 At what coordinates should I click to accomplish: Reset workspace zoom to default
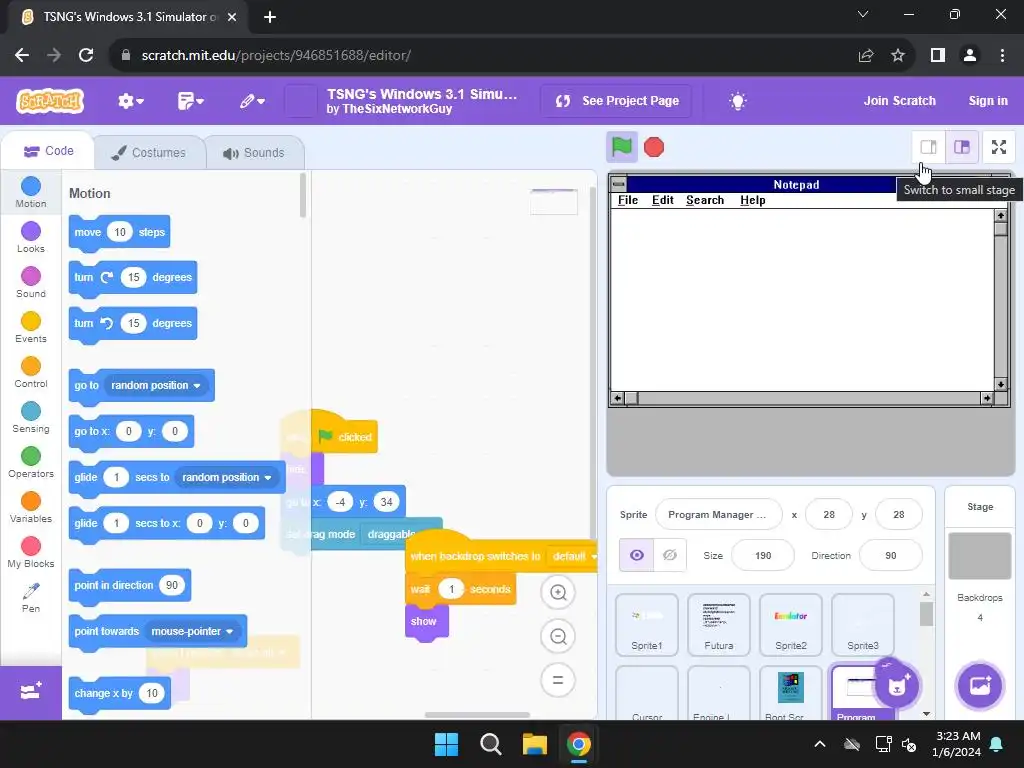pos(558,680)
